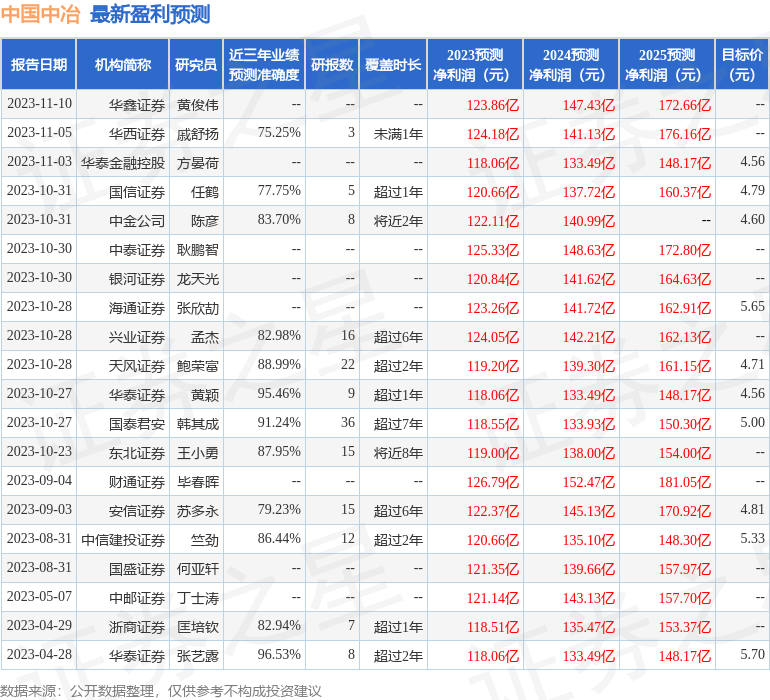This screenshot has width=770, height=700.
Task: Click analyst 方晏荷
Action: pyautogui.click(x=197, y=163)
